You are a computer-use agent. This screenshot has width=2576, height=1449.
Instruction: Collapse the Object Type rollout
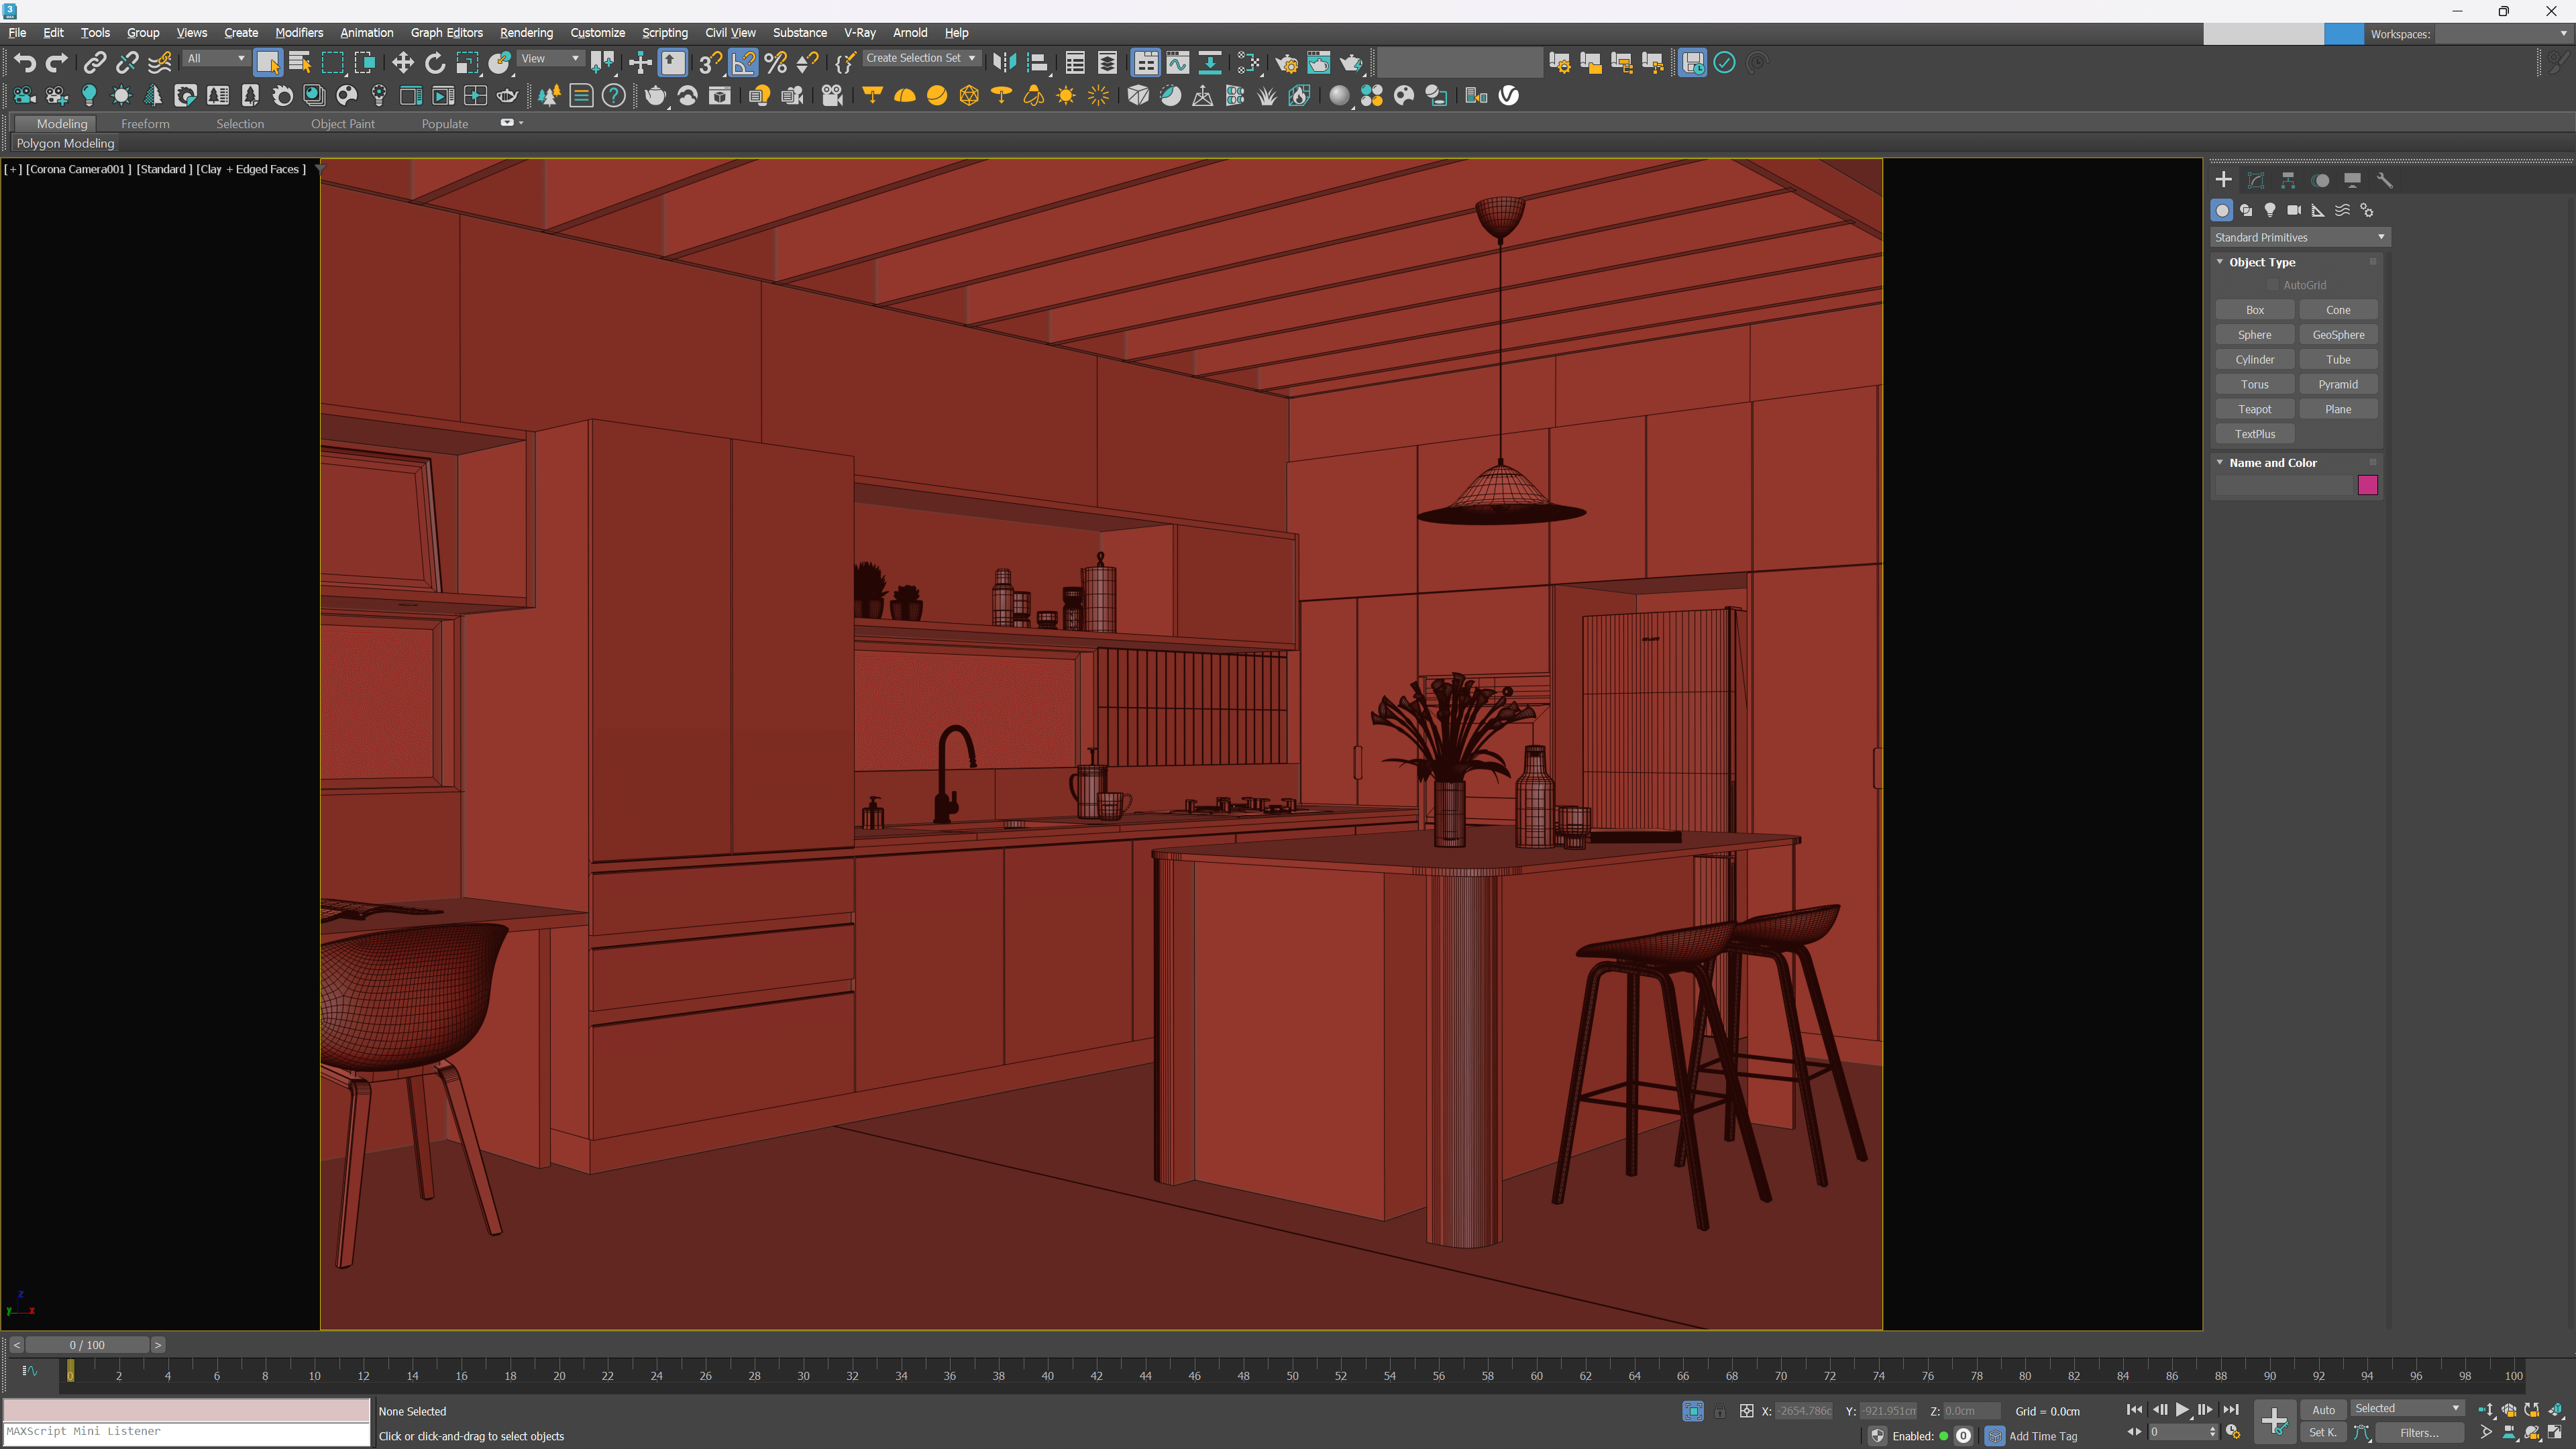click(x=2261, y=262)
